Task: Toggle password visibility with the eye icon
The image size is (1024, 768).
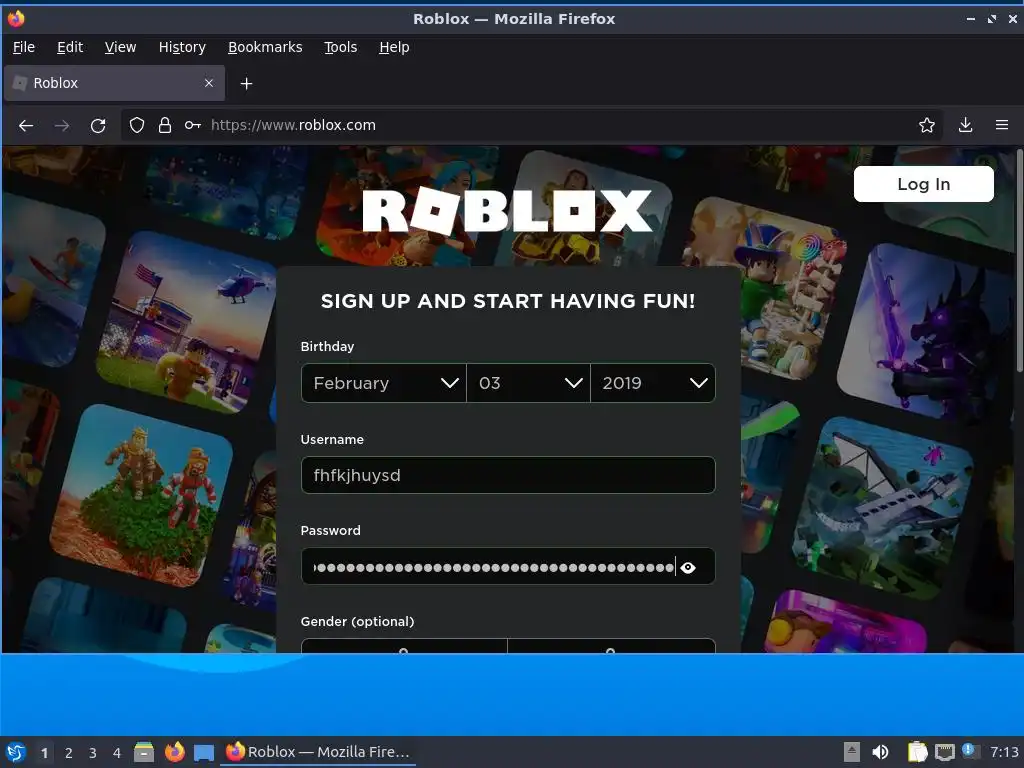Action: [688, 568]
